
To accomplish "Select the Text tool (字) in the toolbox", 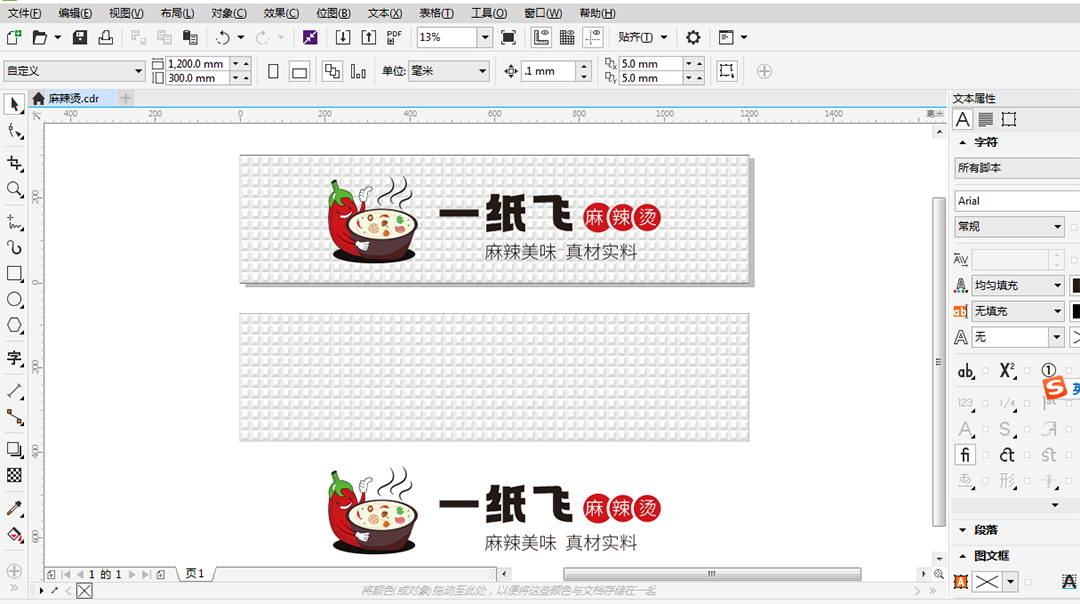I will click(14, 358).
